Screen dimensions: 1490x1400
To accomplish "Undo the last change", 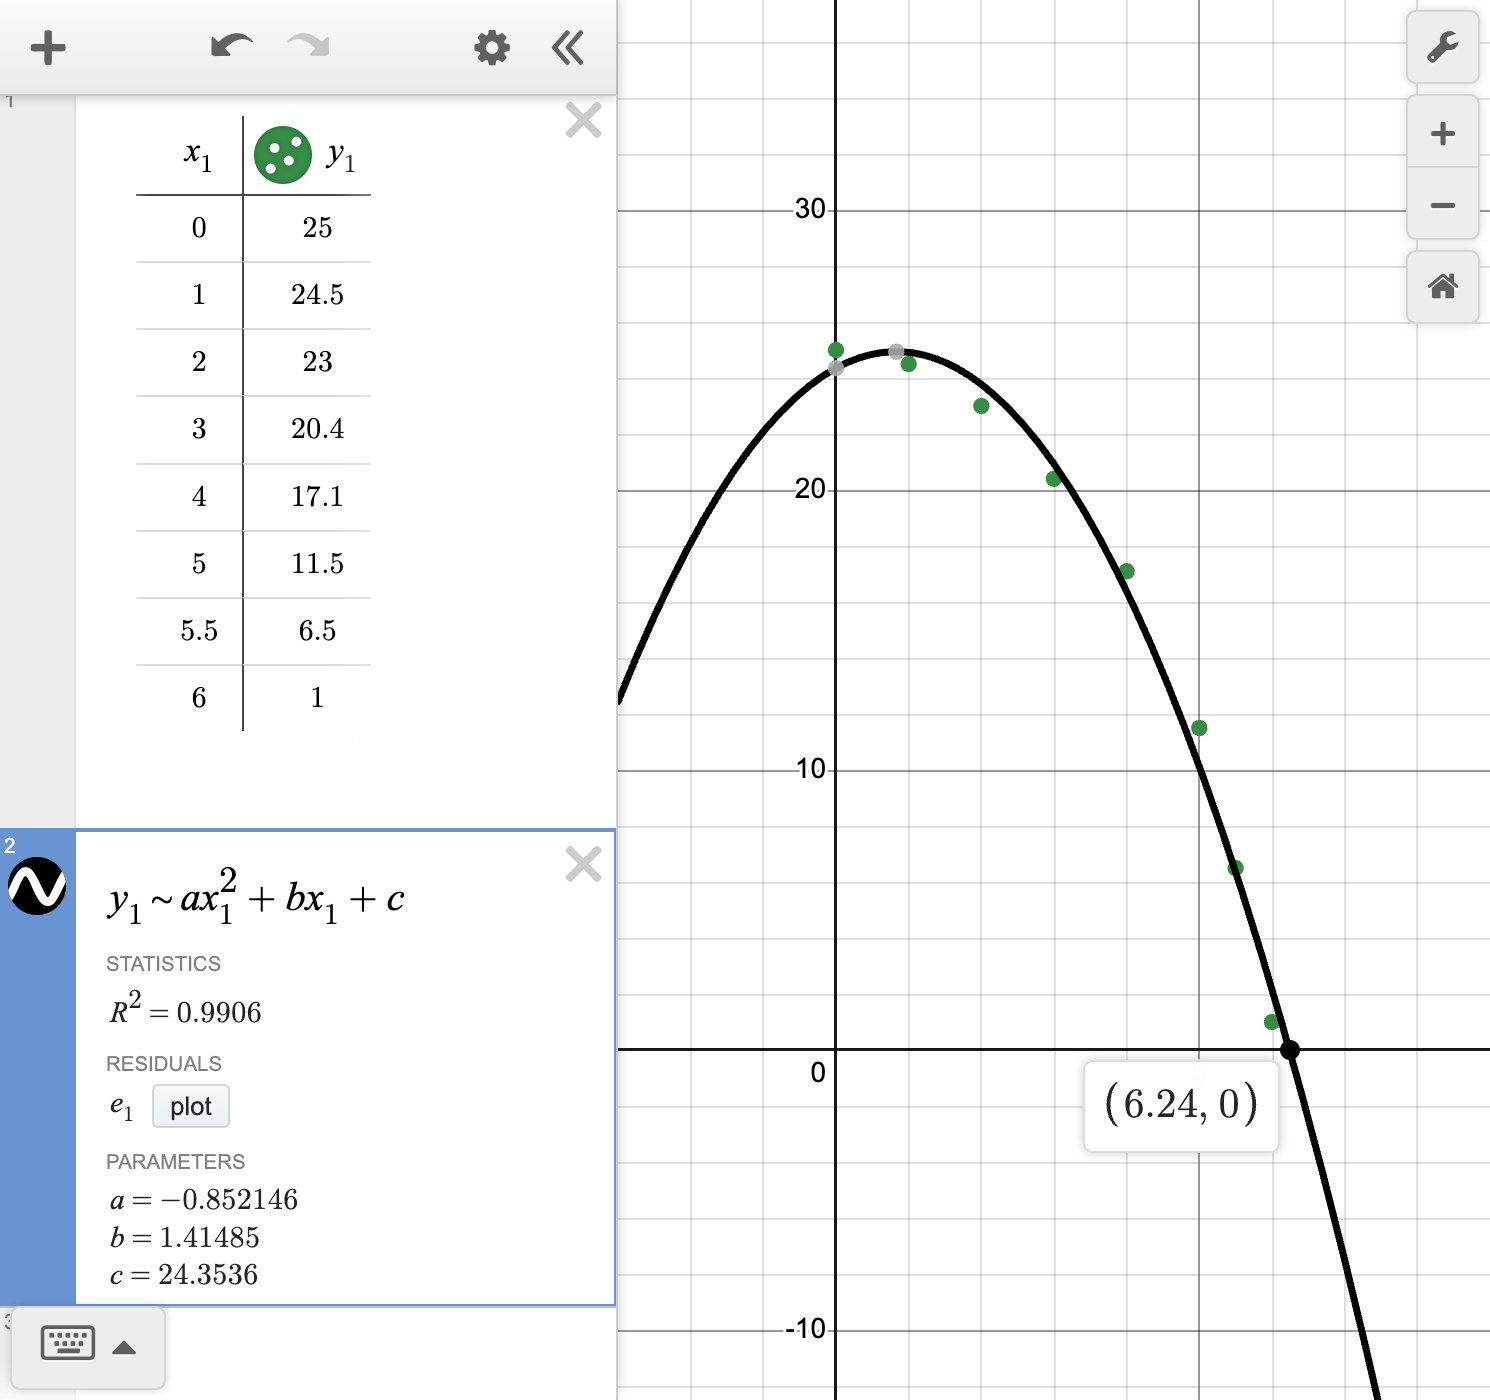I will tap(231, 45).
